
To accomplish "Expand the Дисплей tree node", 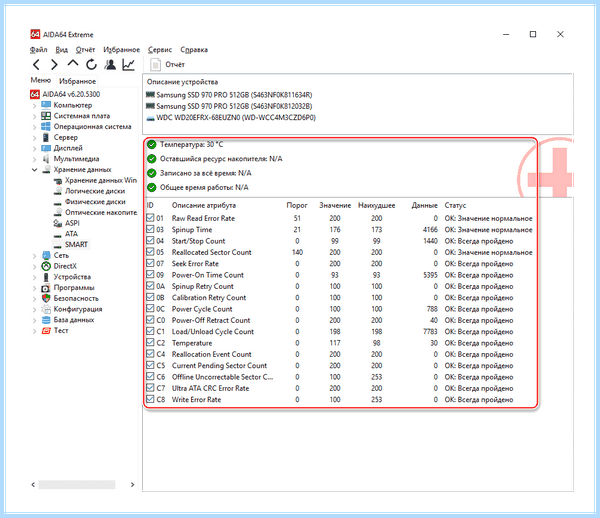I will point(34,148).
